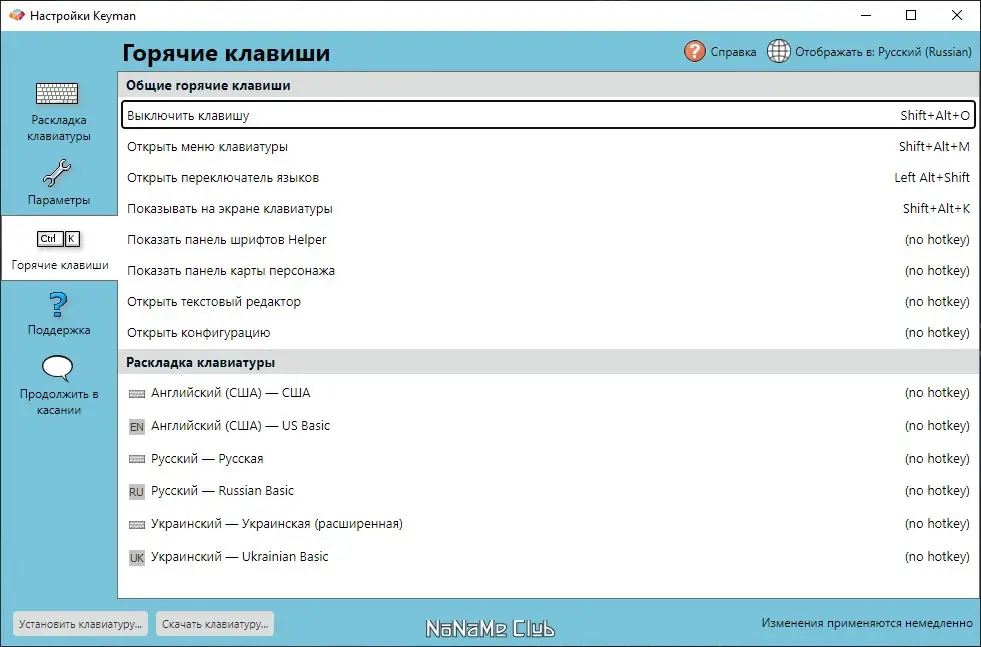
Task: Select the Ctrl K hotkeys icon
Action: (59, 238)
